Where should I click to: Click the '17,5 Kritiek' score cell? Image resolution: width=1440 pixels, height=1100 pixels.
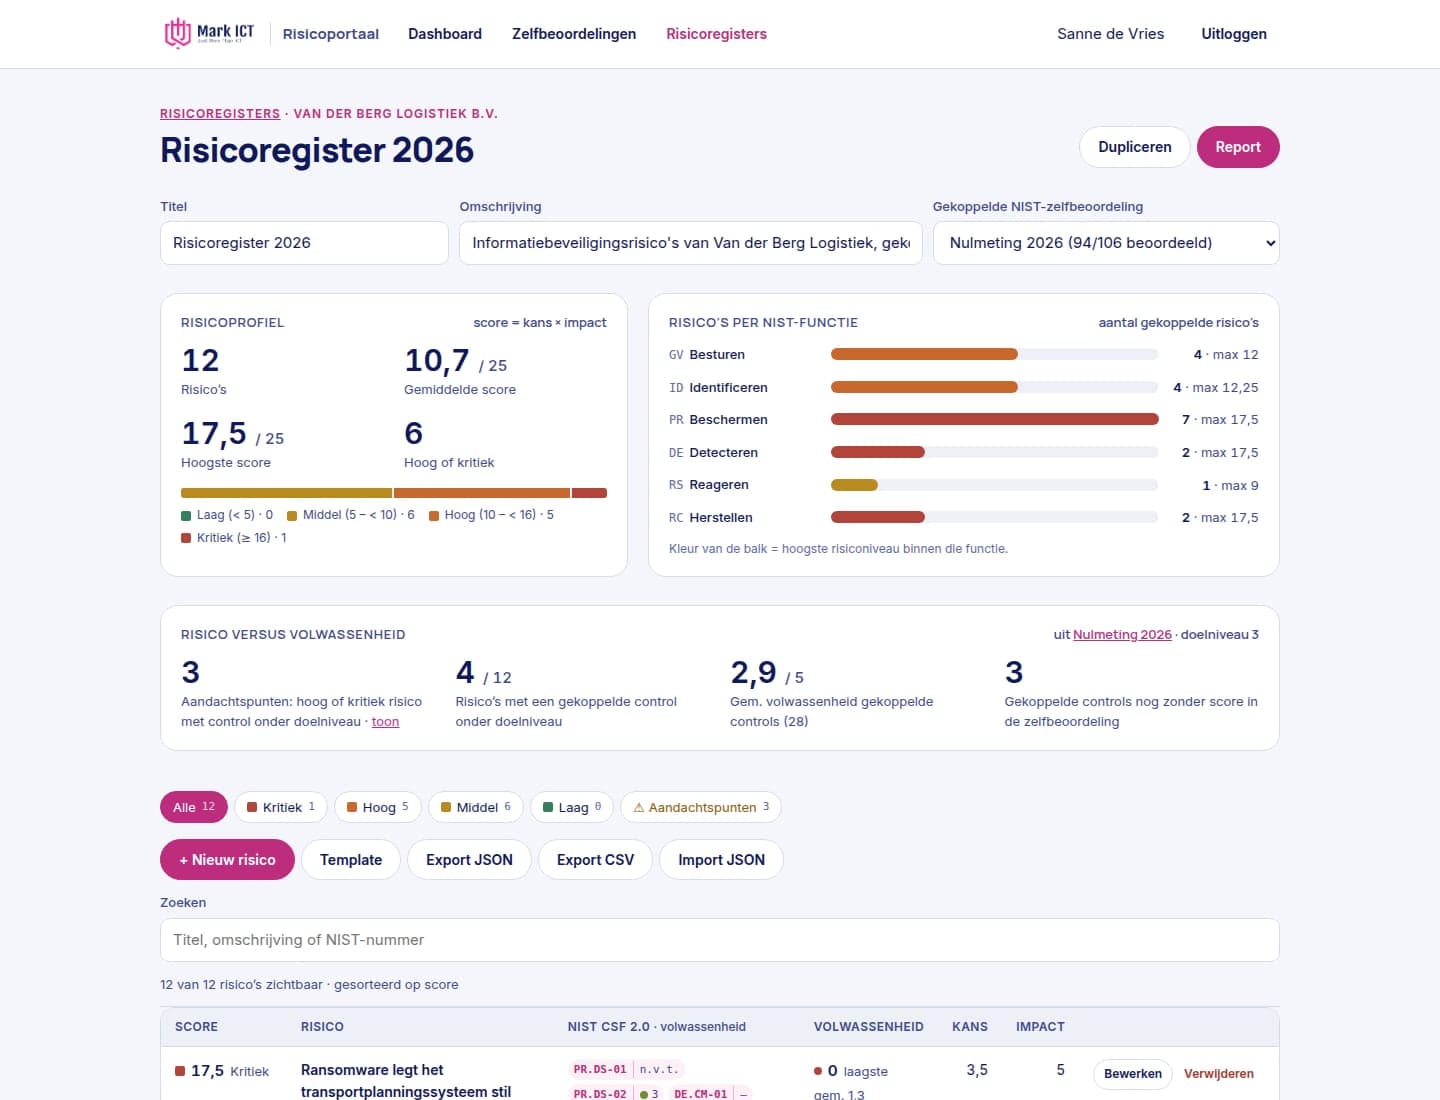click(x=222, y=1071)
